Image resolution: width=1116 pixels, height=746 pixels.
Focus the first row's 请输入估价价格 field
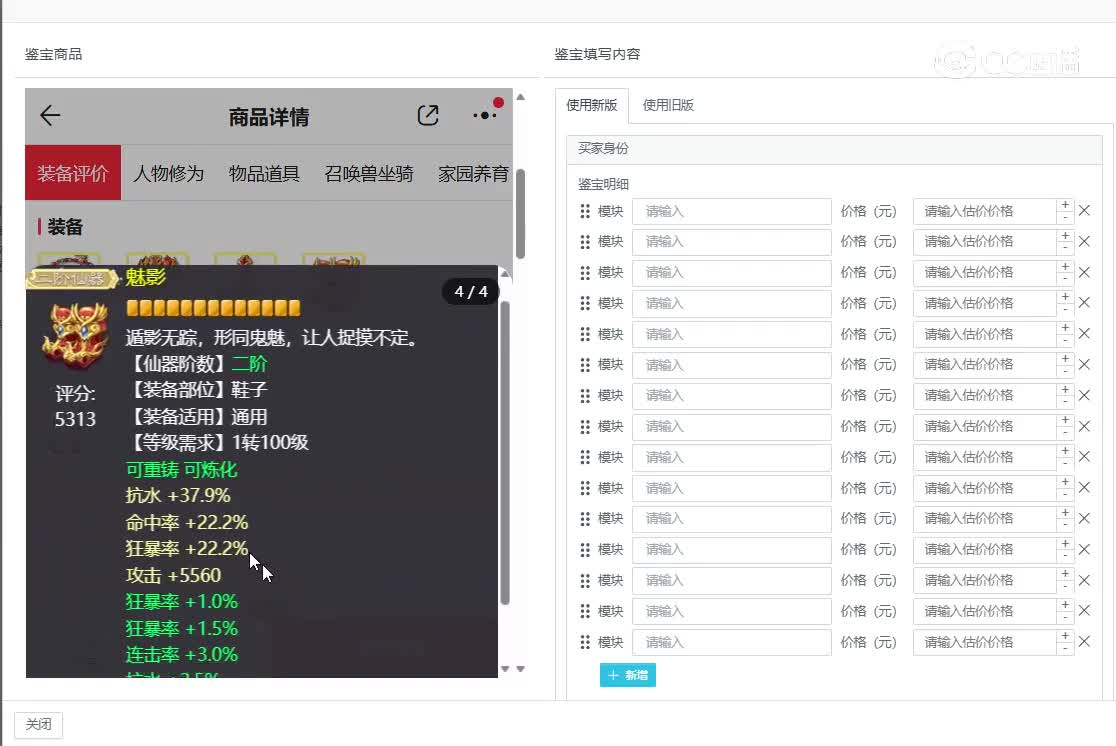click(985, 211)
